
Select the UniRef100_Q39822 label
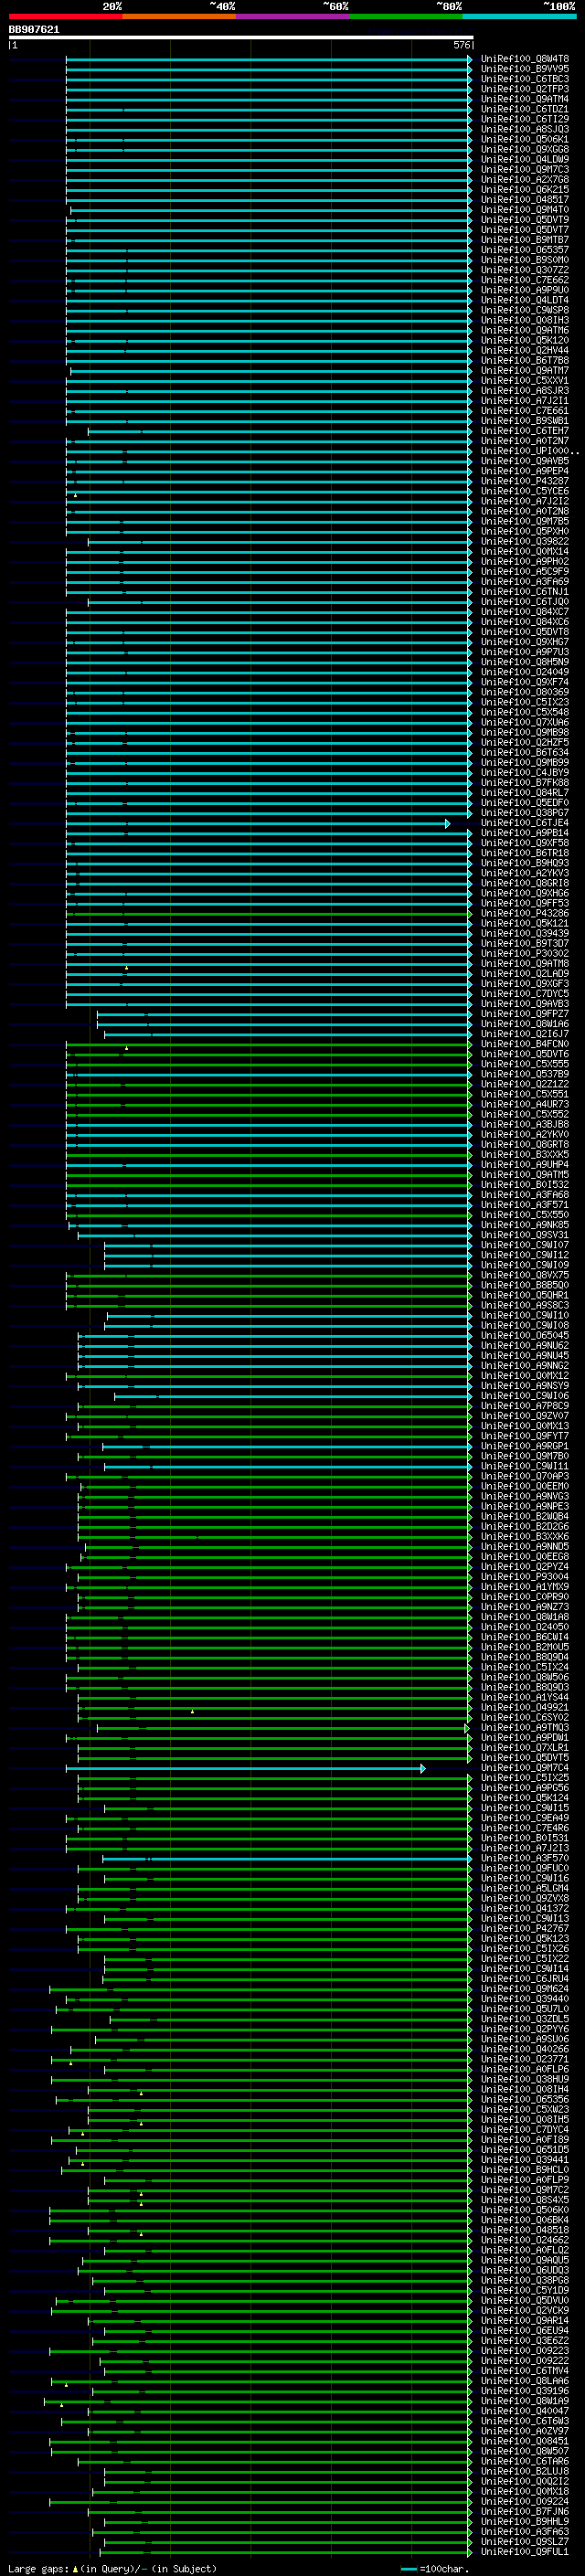(525, 541)
